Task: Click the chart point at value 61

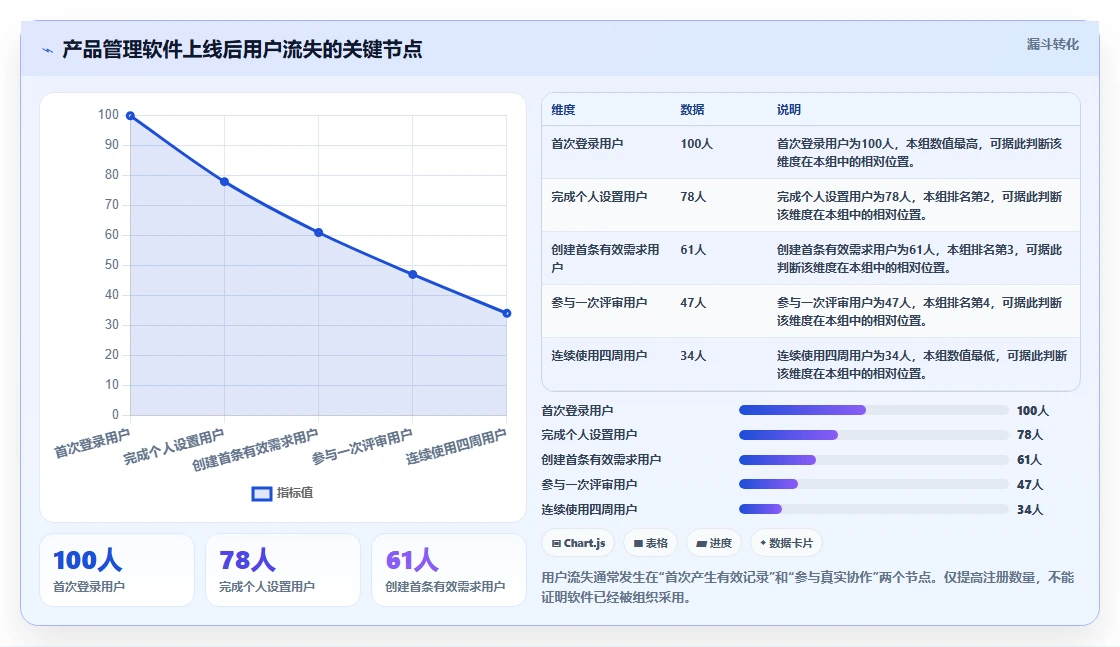Action: point(319,233)
